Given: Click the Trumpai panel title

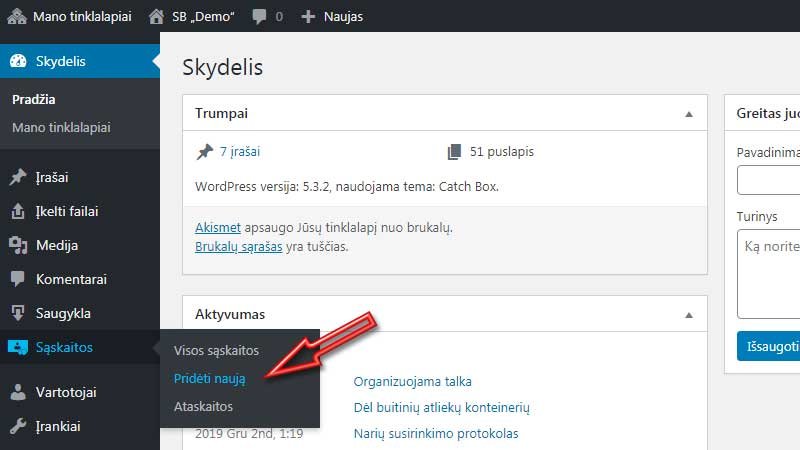Looking at the screenshot, I should 221,113.
